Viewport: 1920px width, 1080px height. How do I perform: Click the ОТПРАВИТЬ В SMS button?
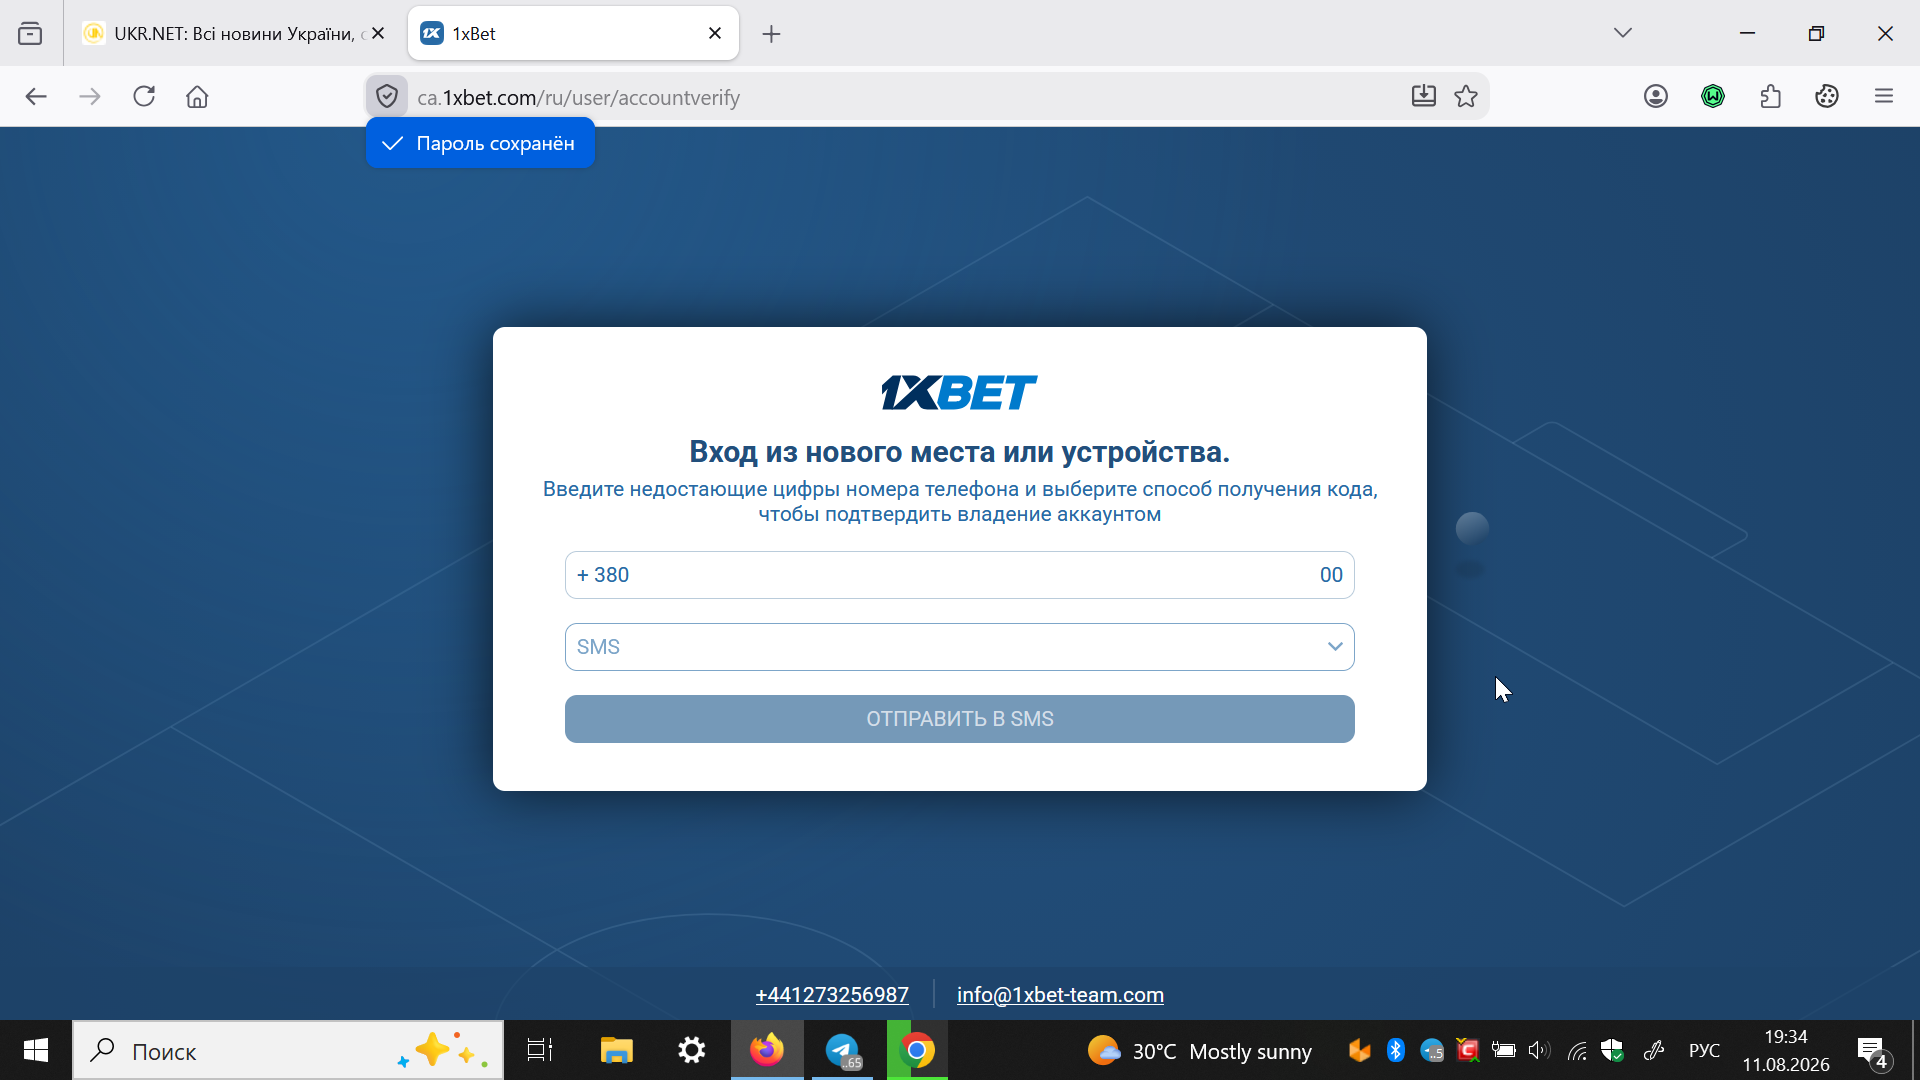tap(960, 719)
